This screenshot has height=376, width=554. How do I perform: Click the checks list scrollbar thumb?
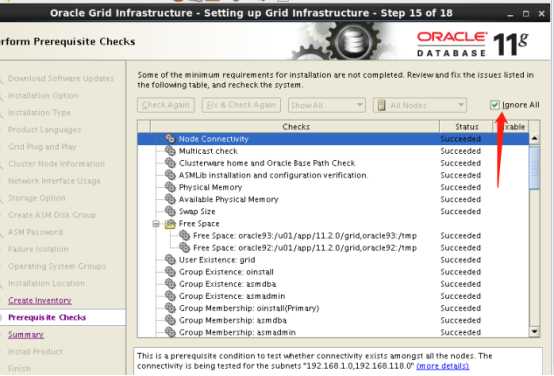pos(534,167)
